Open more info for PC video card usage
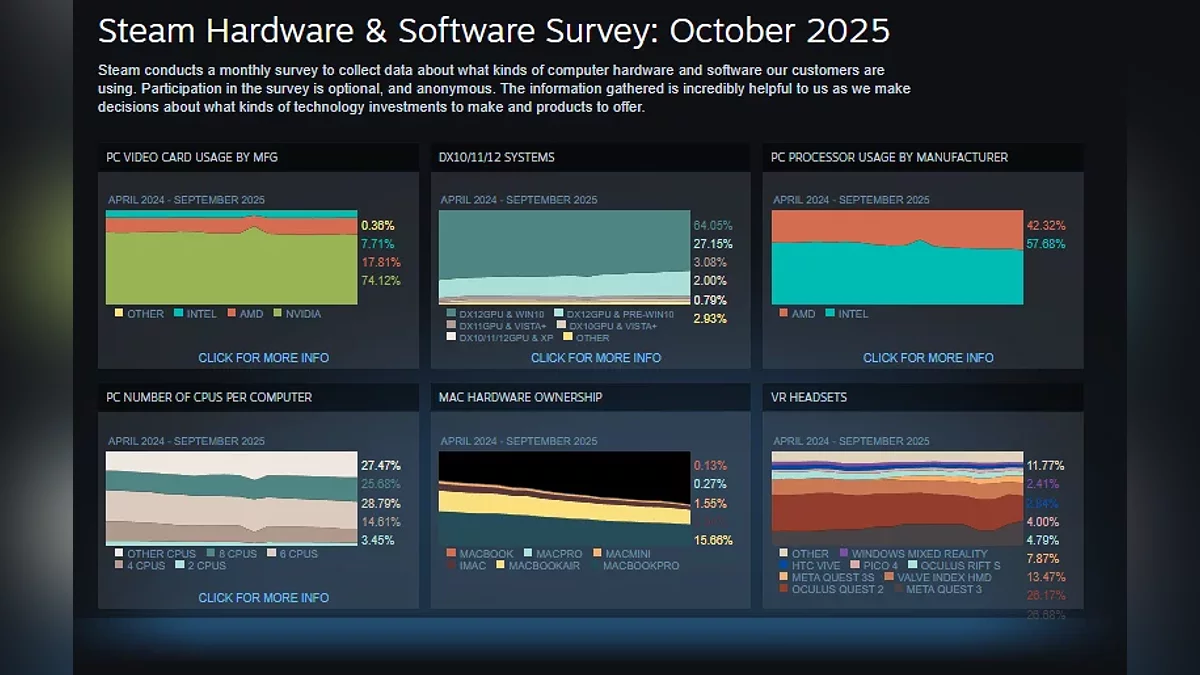The width and height of the screenshot is (1200, 675). (x=263, y=358)
